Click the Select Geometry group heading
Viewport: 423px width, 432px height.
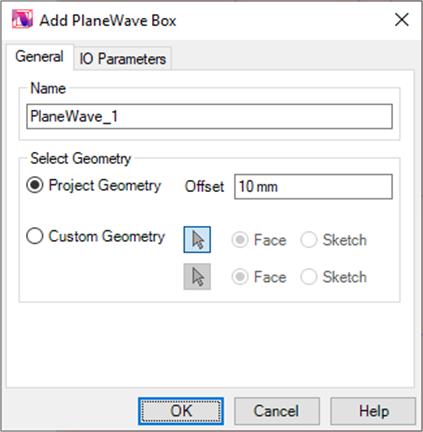click(80, 158)
